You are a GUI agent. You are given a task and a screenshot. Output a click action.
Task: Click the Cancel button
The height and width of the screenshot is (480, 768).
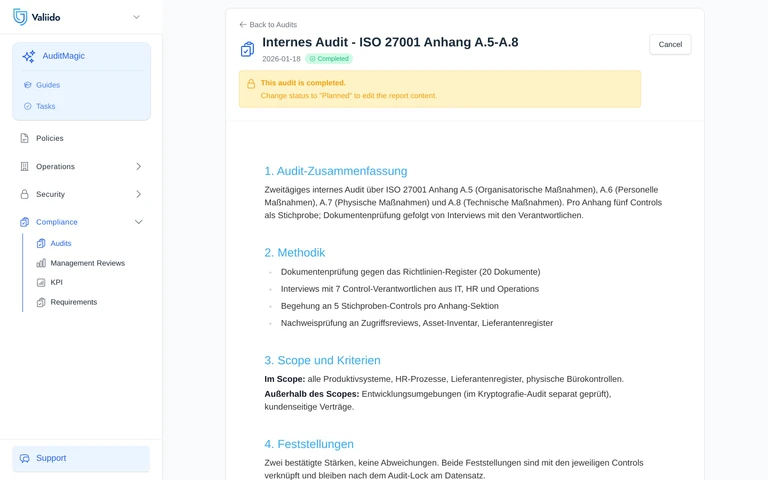(670, 45)
